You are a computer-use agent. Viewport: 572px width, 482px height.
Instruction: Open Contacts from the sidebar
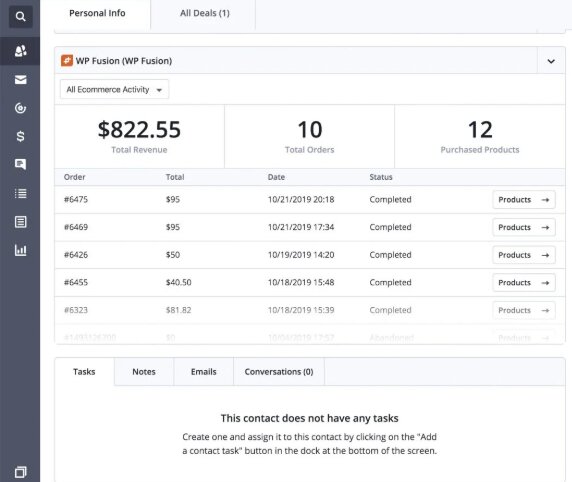click(x=20, y=51)
